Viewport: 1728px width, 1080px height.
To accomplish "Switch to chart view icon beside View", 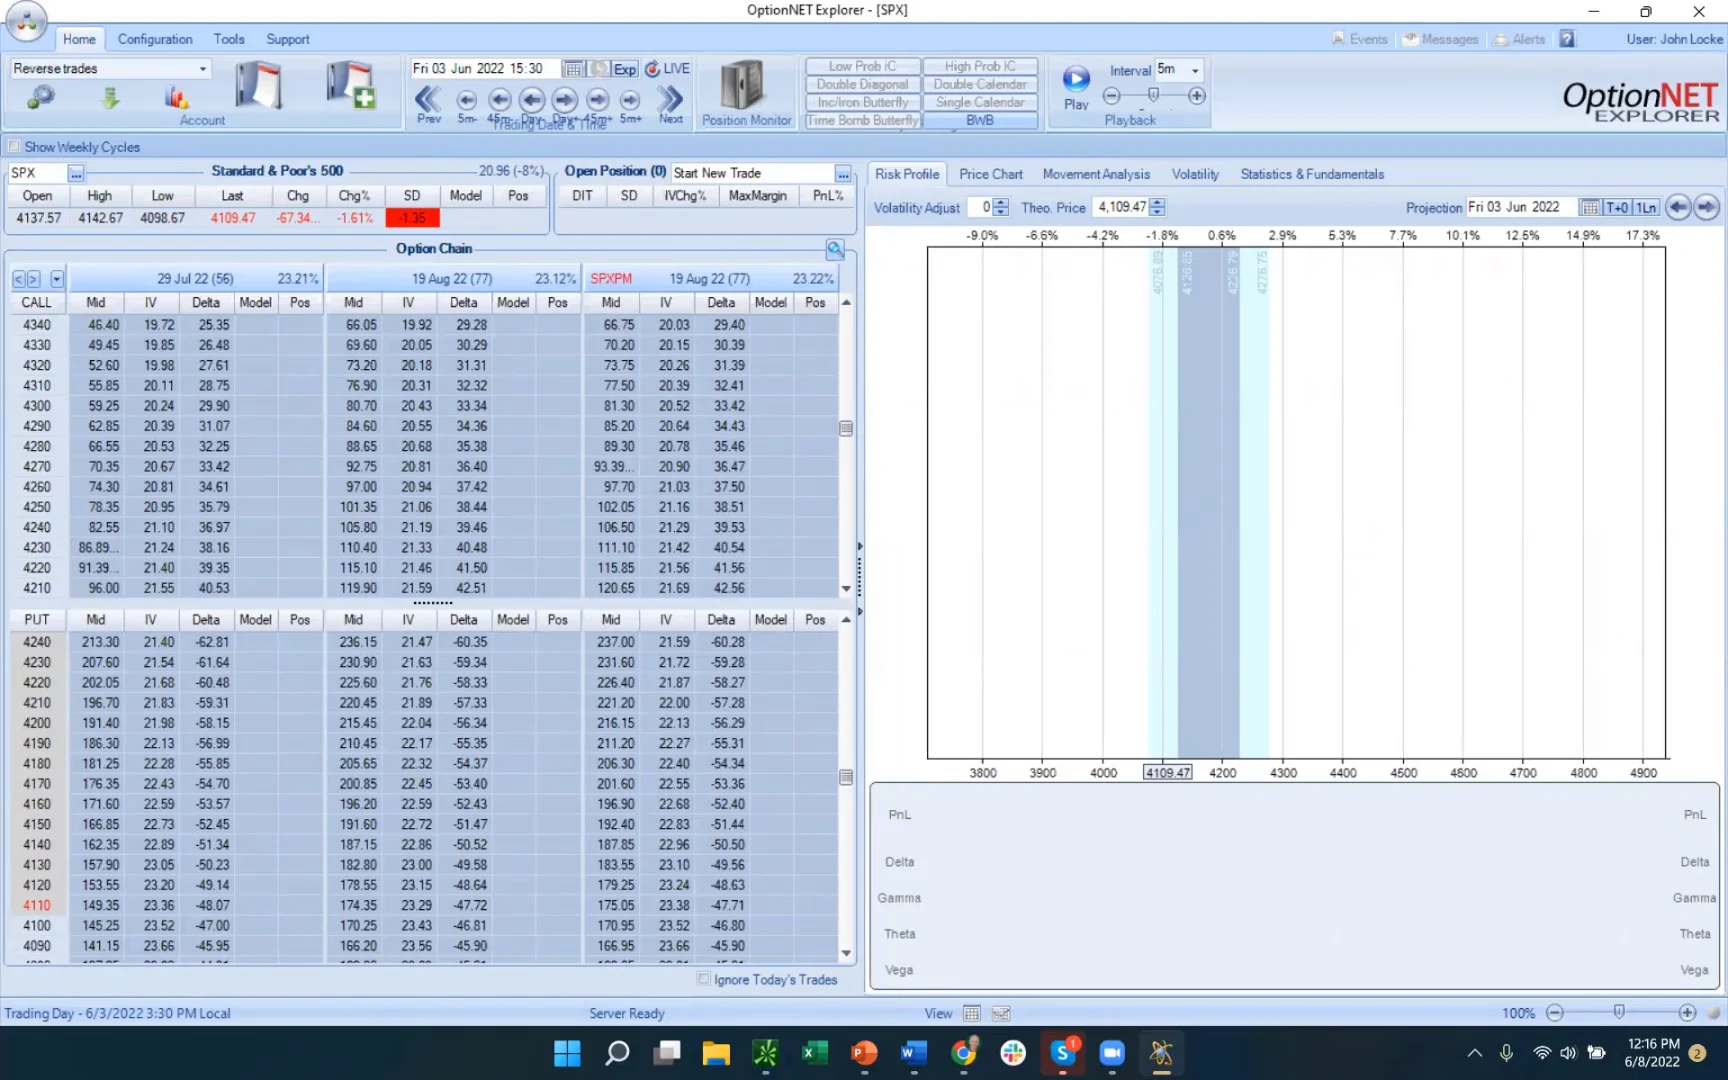I will coord(1000,1013).
